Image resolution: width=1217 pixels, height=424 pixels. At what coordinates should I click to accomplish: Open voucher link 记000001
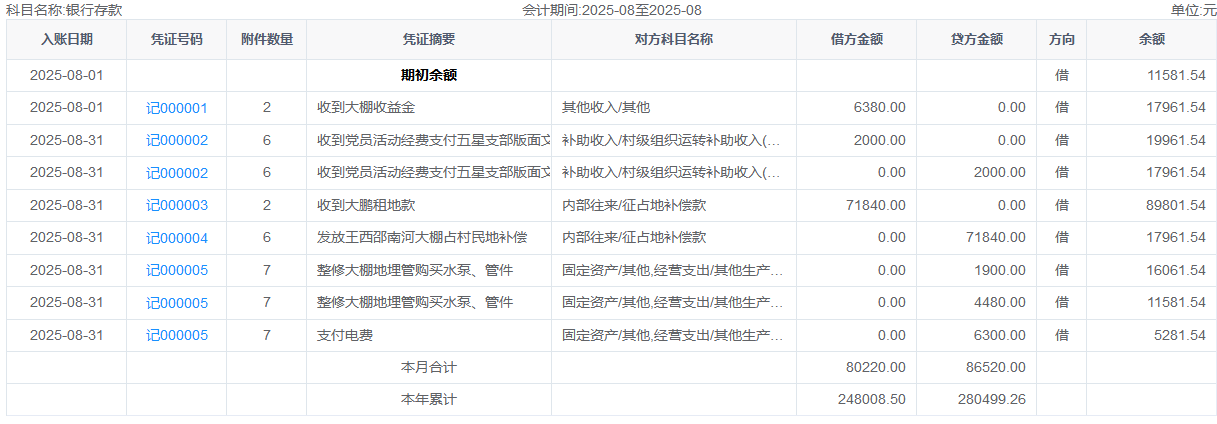pos(177,108)
